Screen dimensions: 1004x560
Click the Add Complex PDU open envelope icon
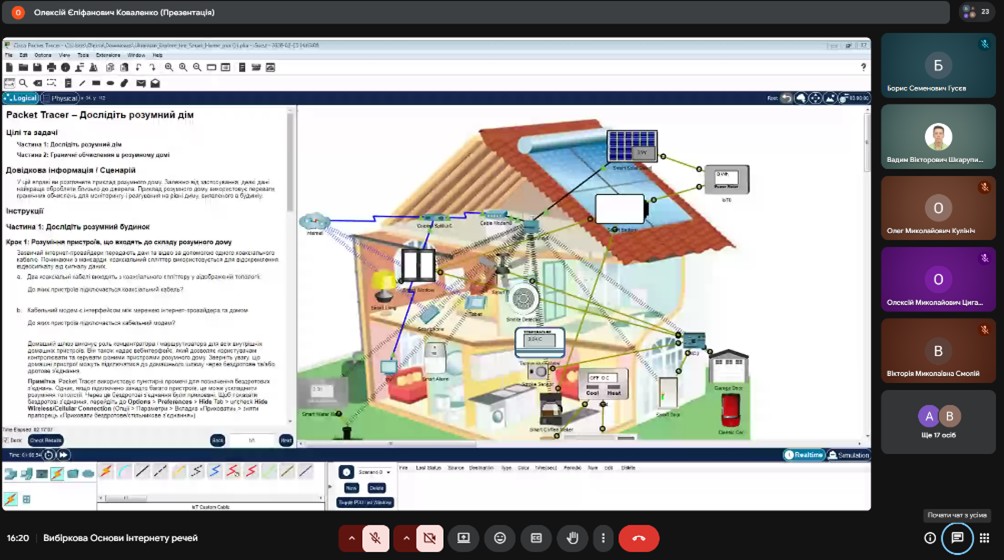155,83
